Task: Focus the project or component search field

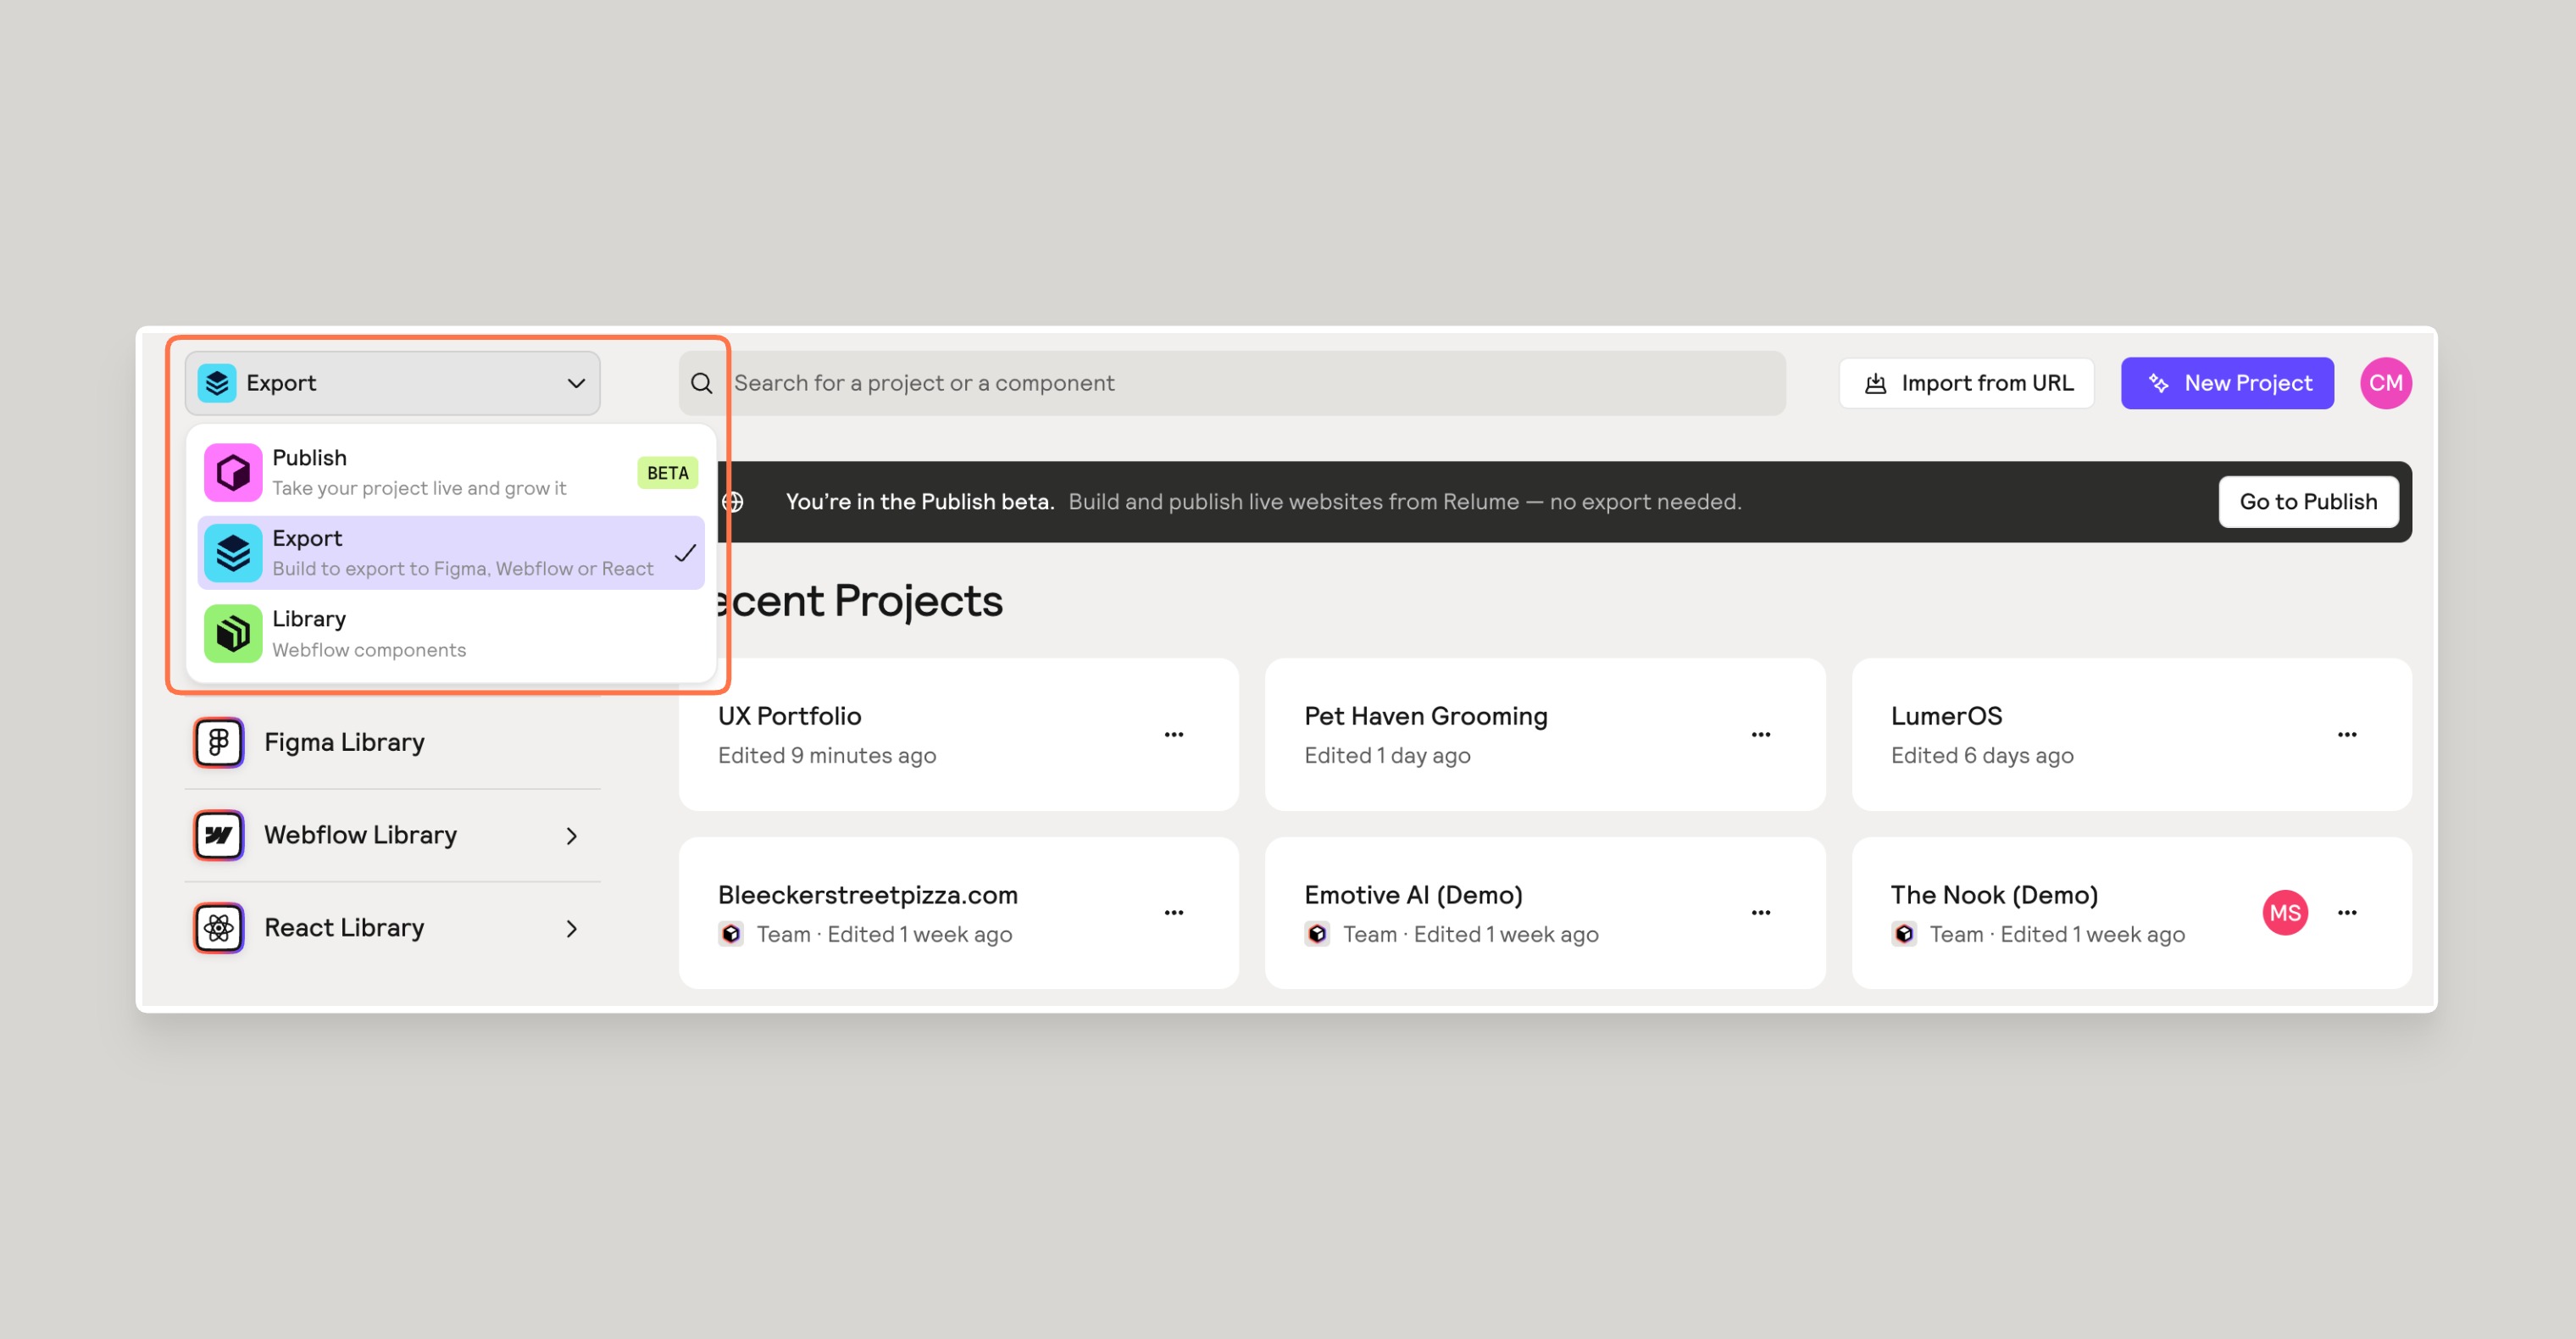Action: (x=1232, y=383)
